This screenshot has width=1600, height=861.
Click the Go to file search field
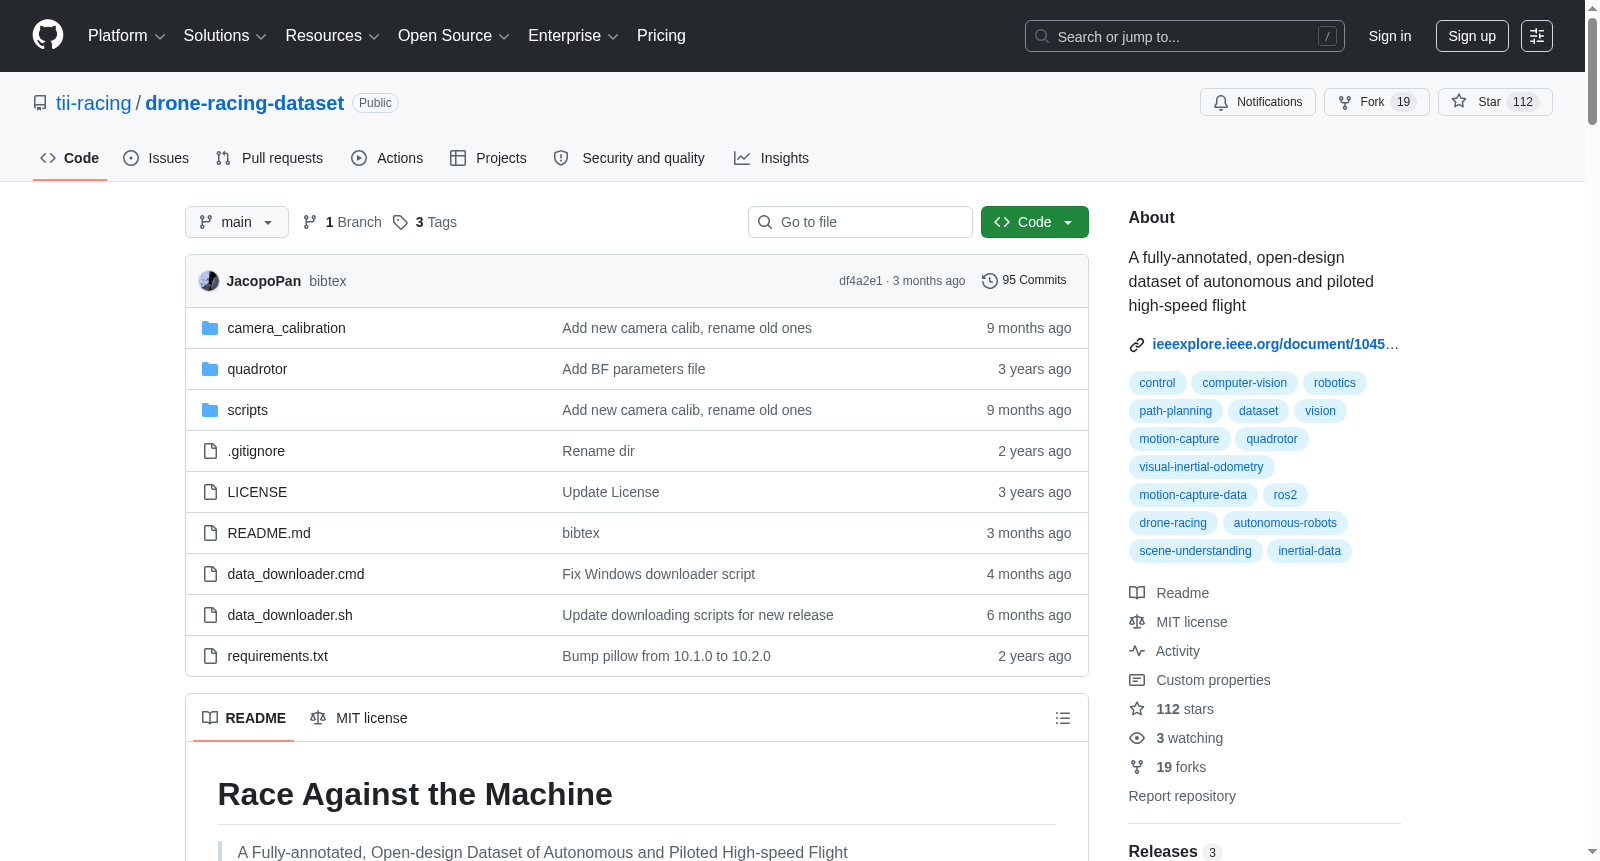[x=860, y=222]
